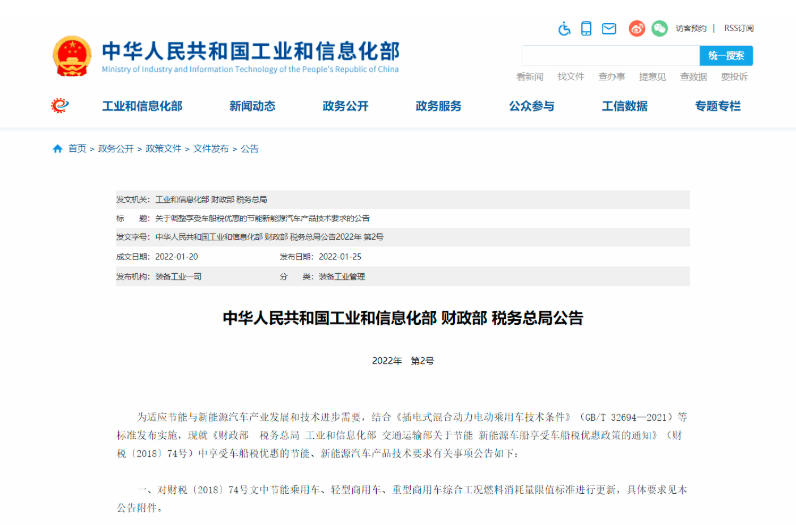Click the site title 中华人民共和国工业和信息化部
Viewport: 796px width, 525px height.
click(251, 51)
